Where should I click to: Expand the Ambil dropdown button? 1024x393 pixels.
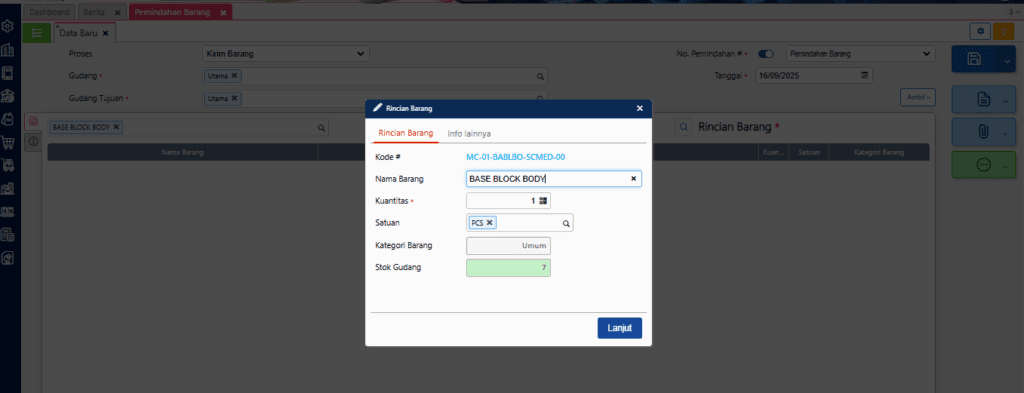point(918,97)
